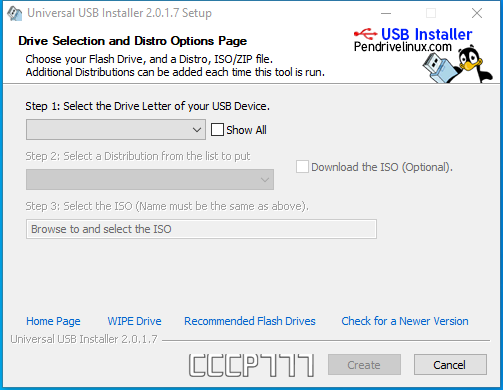Viewport: 503px width, 390px height.
Task: Click the Create button
Action: click(364, 365)
